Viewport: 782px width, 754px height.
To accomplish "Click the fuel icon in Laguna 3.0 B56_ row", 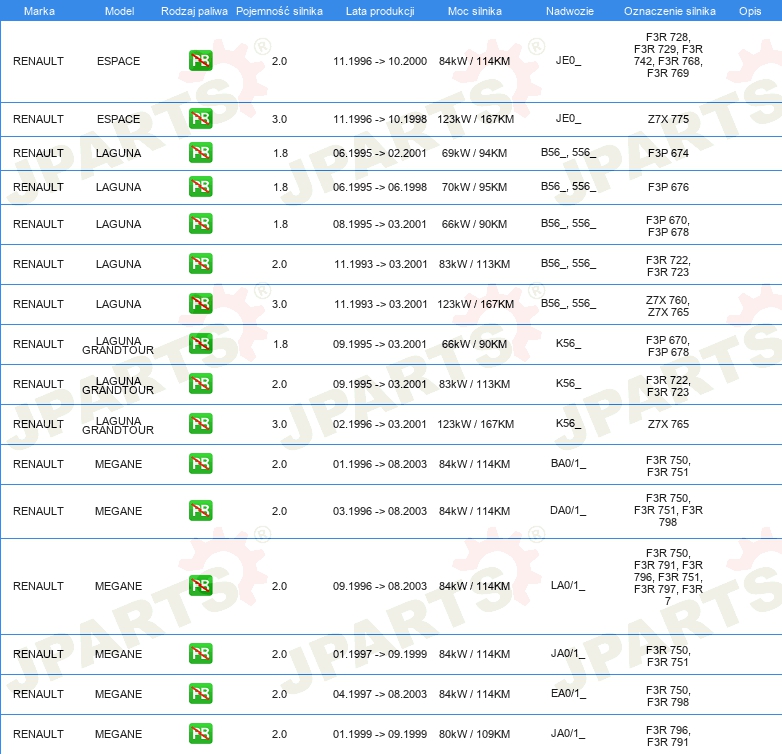I will [x=200, y=304].
